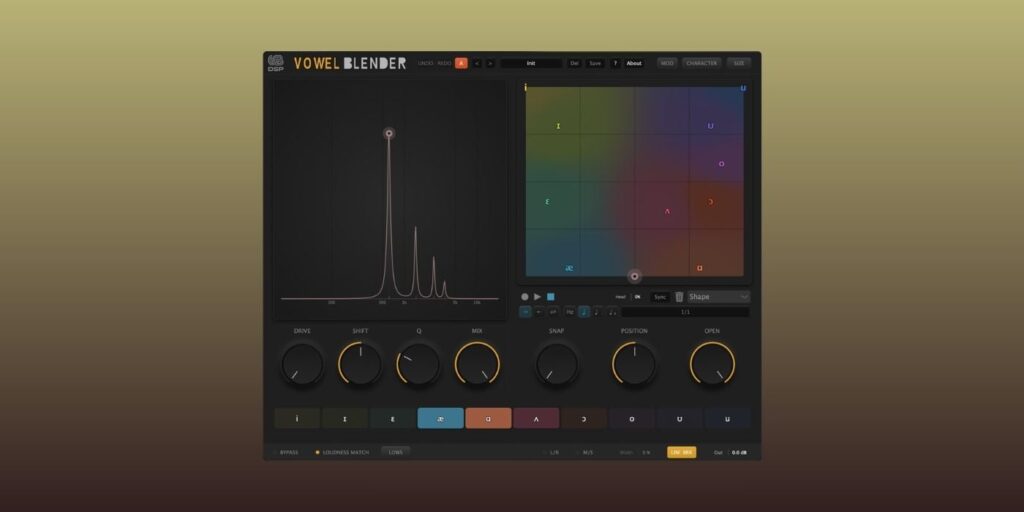This screenshot has height=512, width=1024.
Task: Click the o vowel on the XY pad
Action: [721, 164]
